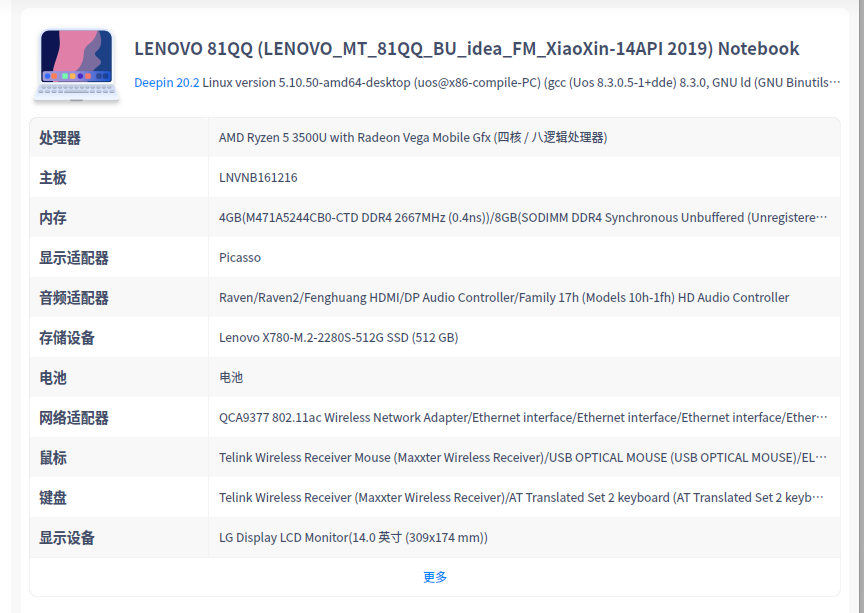Click the 电池 value in the battery row
The width and height of the screenshot is (864, 613).
point(231,378)
